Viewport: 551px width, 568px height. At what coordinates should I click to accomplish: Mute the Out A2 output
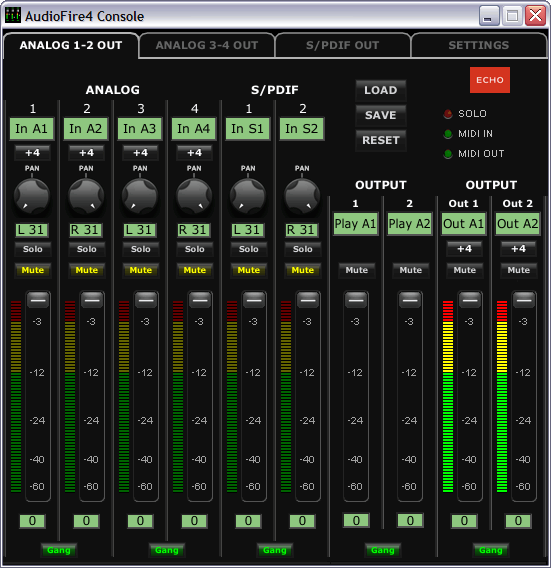pyautogui.click(x=518, y=270)
